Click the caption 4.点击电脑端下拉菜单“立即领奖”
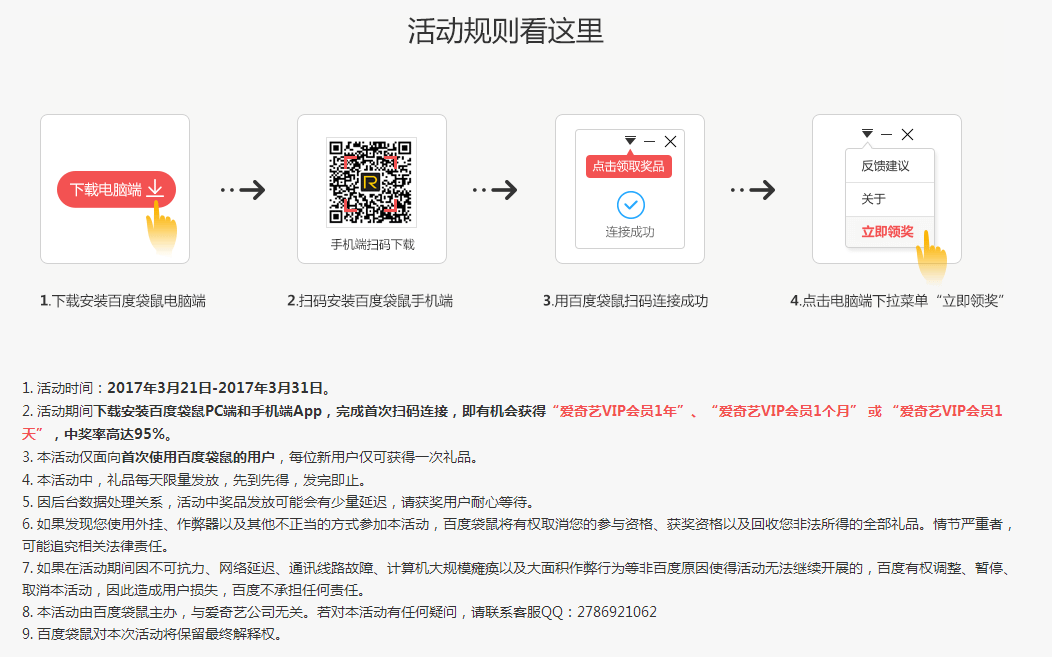 pyautogui.click(x=897, y=301)
